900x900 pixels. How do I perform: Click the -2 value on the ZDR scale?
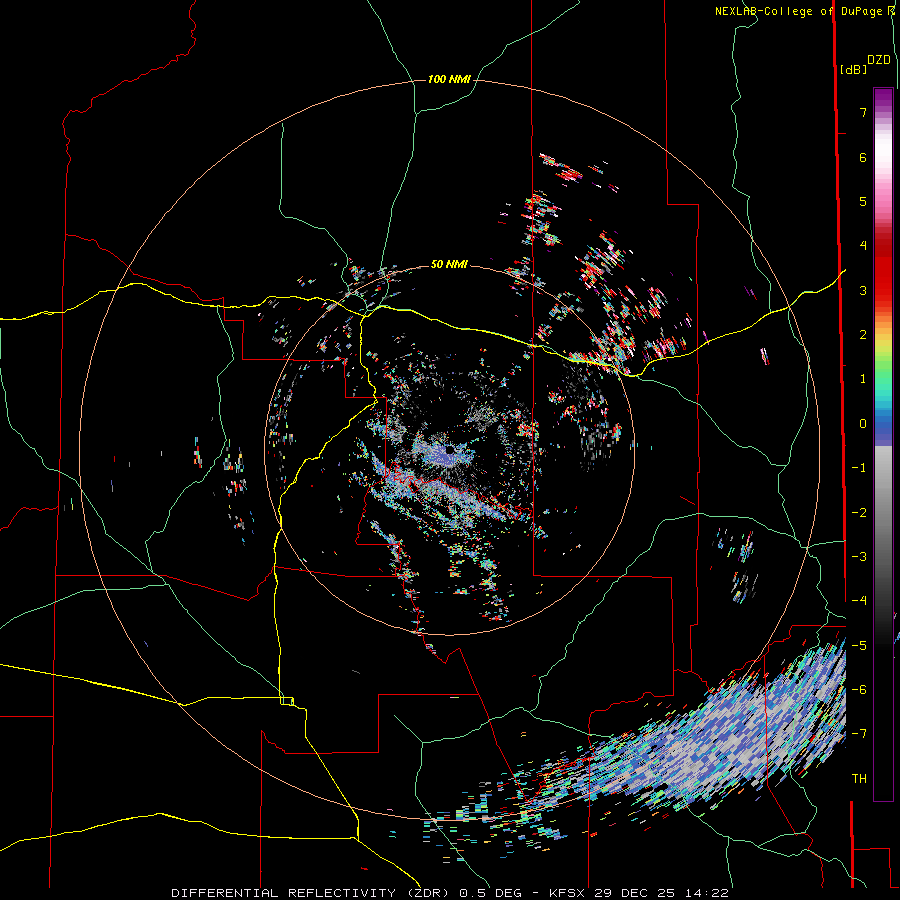[859, 513]
